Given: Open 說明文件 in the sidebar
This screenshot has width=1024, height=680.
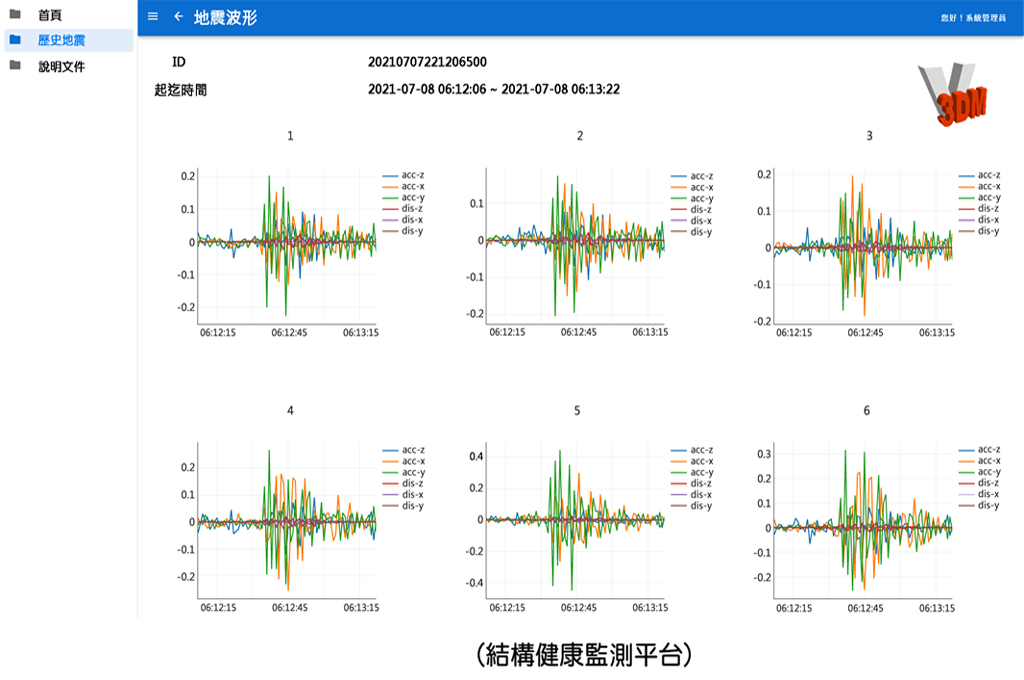Looking at the screenshot, I should 61,66.
